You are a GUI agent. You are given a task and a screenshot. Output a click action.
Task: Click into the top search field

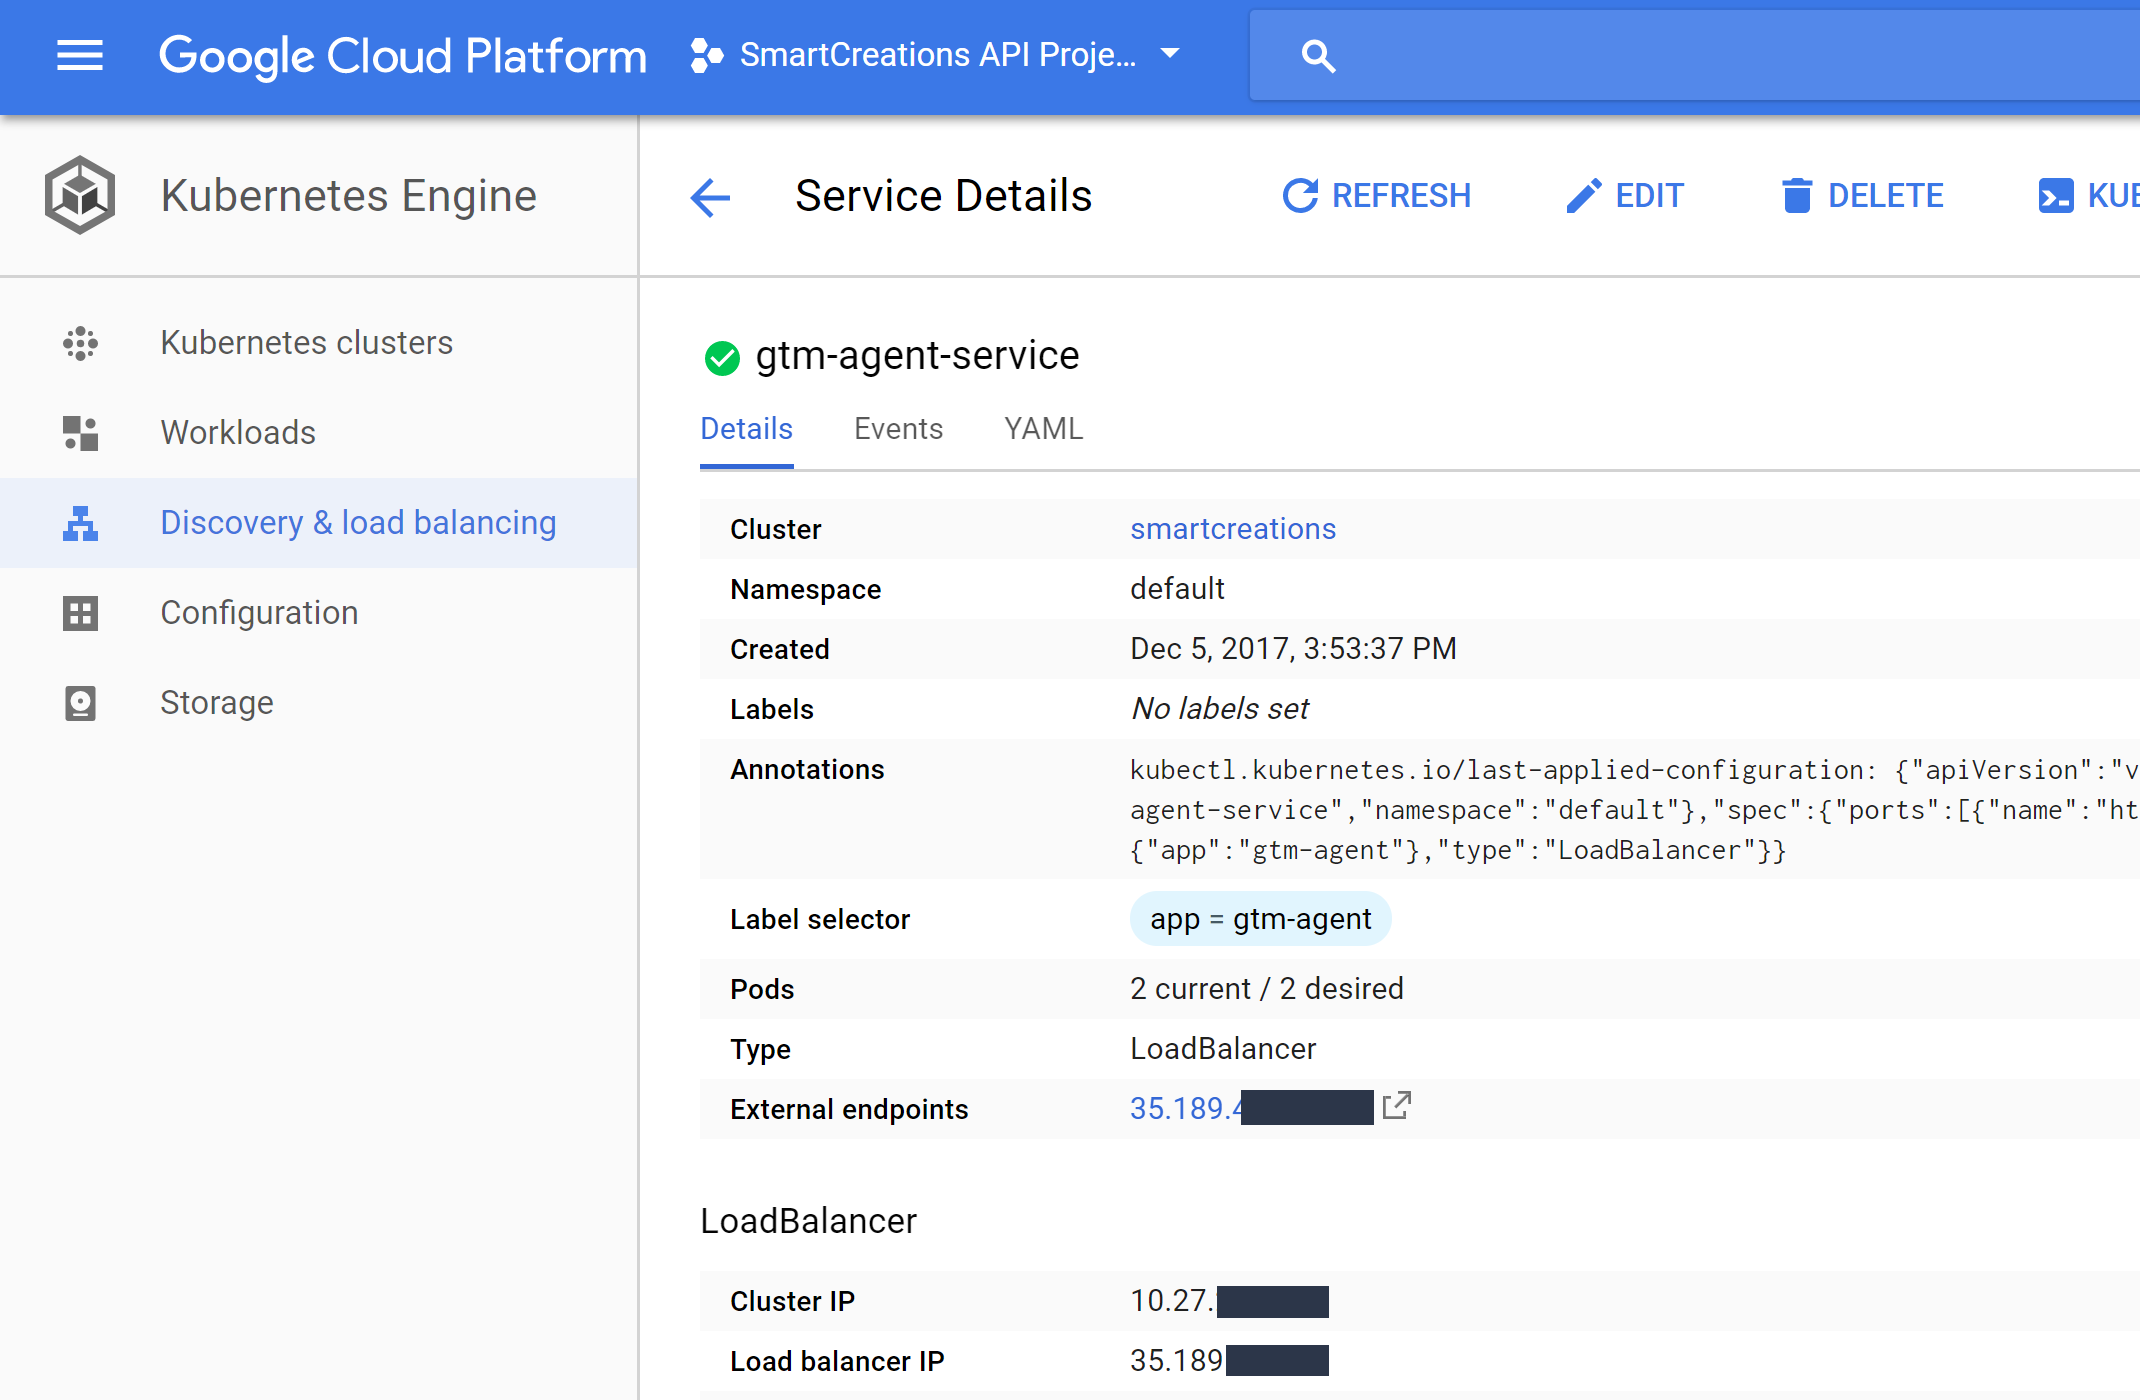point(1700,56)
